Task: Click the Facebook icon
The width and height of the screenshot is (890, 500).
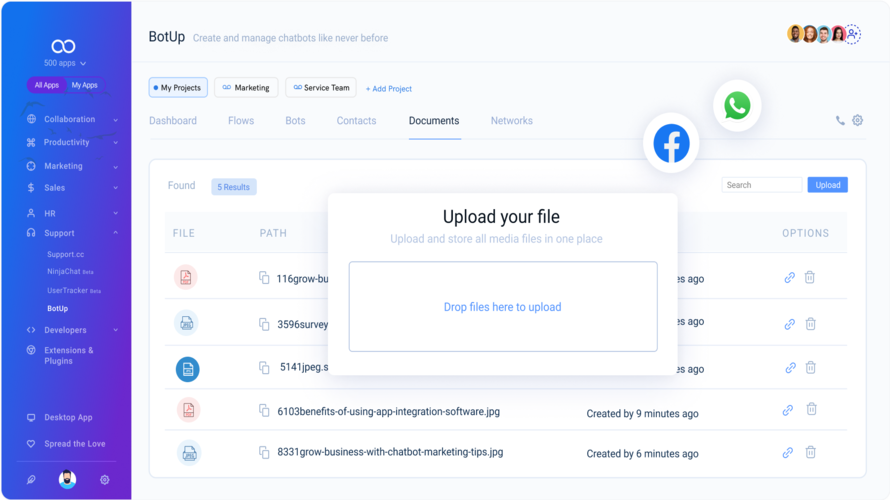Action: click(x=671, y=143)
